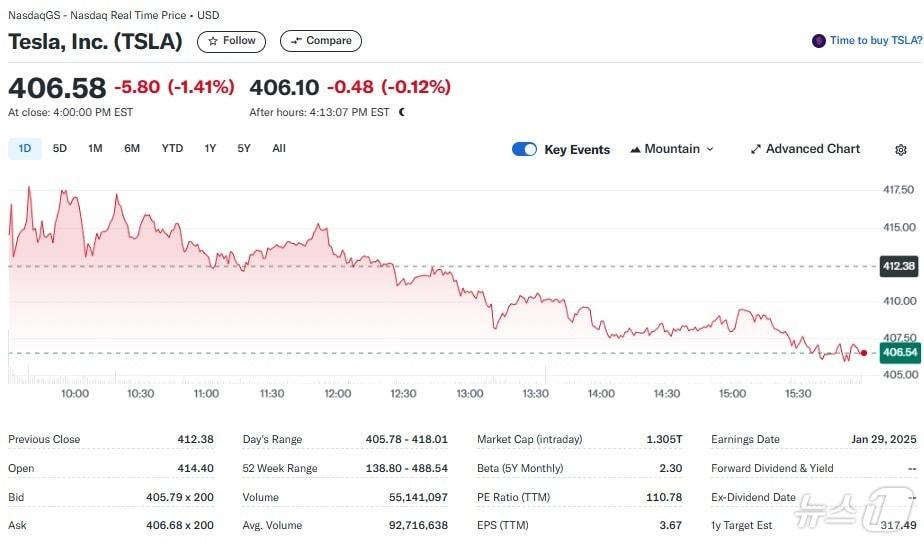The image size is (924, 544).
Task: Click the purple Time to buy TSLA icon
Action: pyautogui.click(x=819, y=41)
